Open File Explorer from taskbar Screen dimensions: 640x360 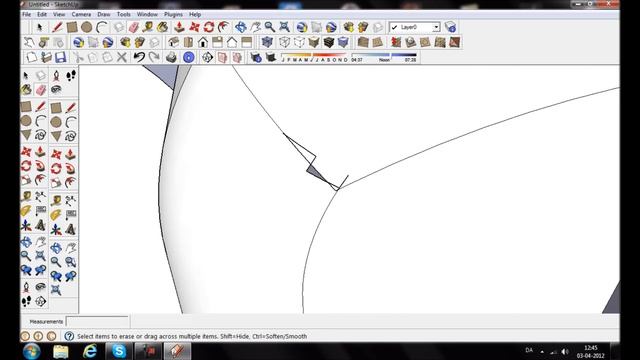pyautogui.click(x=61, y=351)
